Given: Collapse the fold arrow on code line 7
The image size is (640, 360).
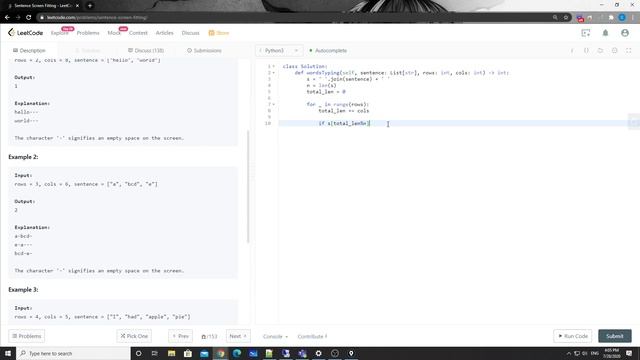Looking at the screenshot, I should (273, 104).
